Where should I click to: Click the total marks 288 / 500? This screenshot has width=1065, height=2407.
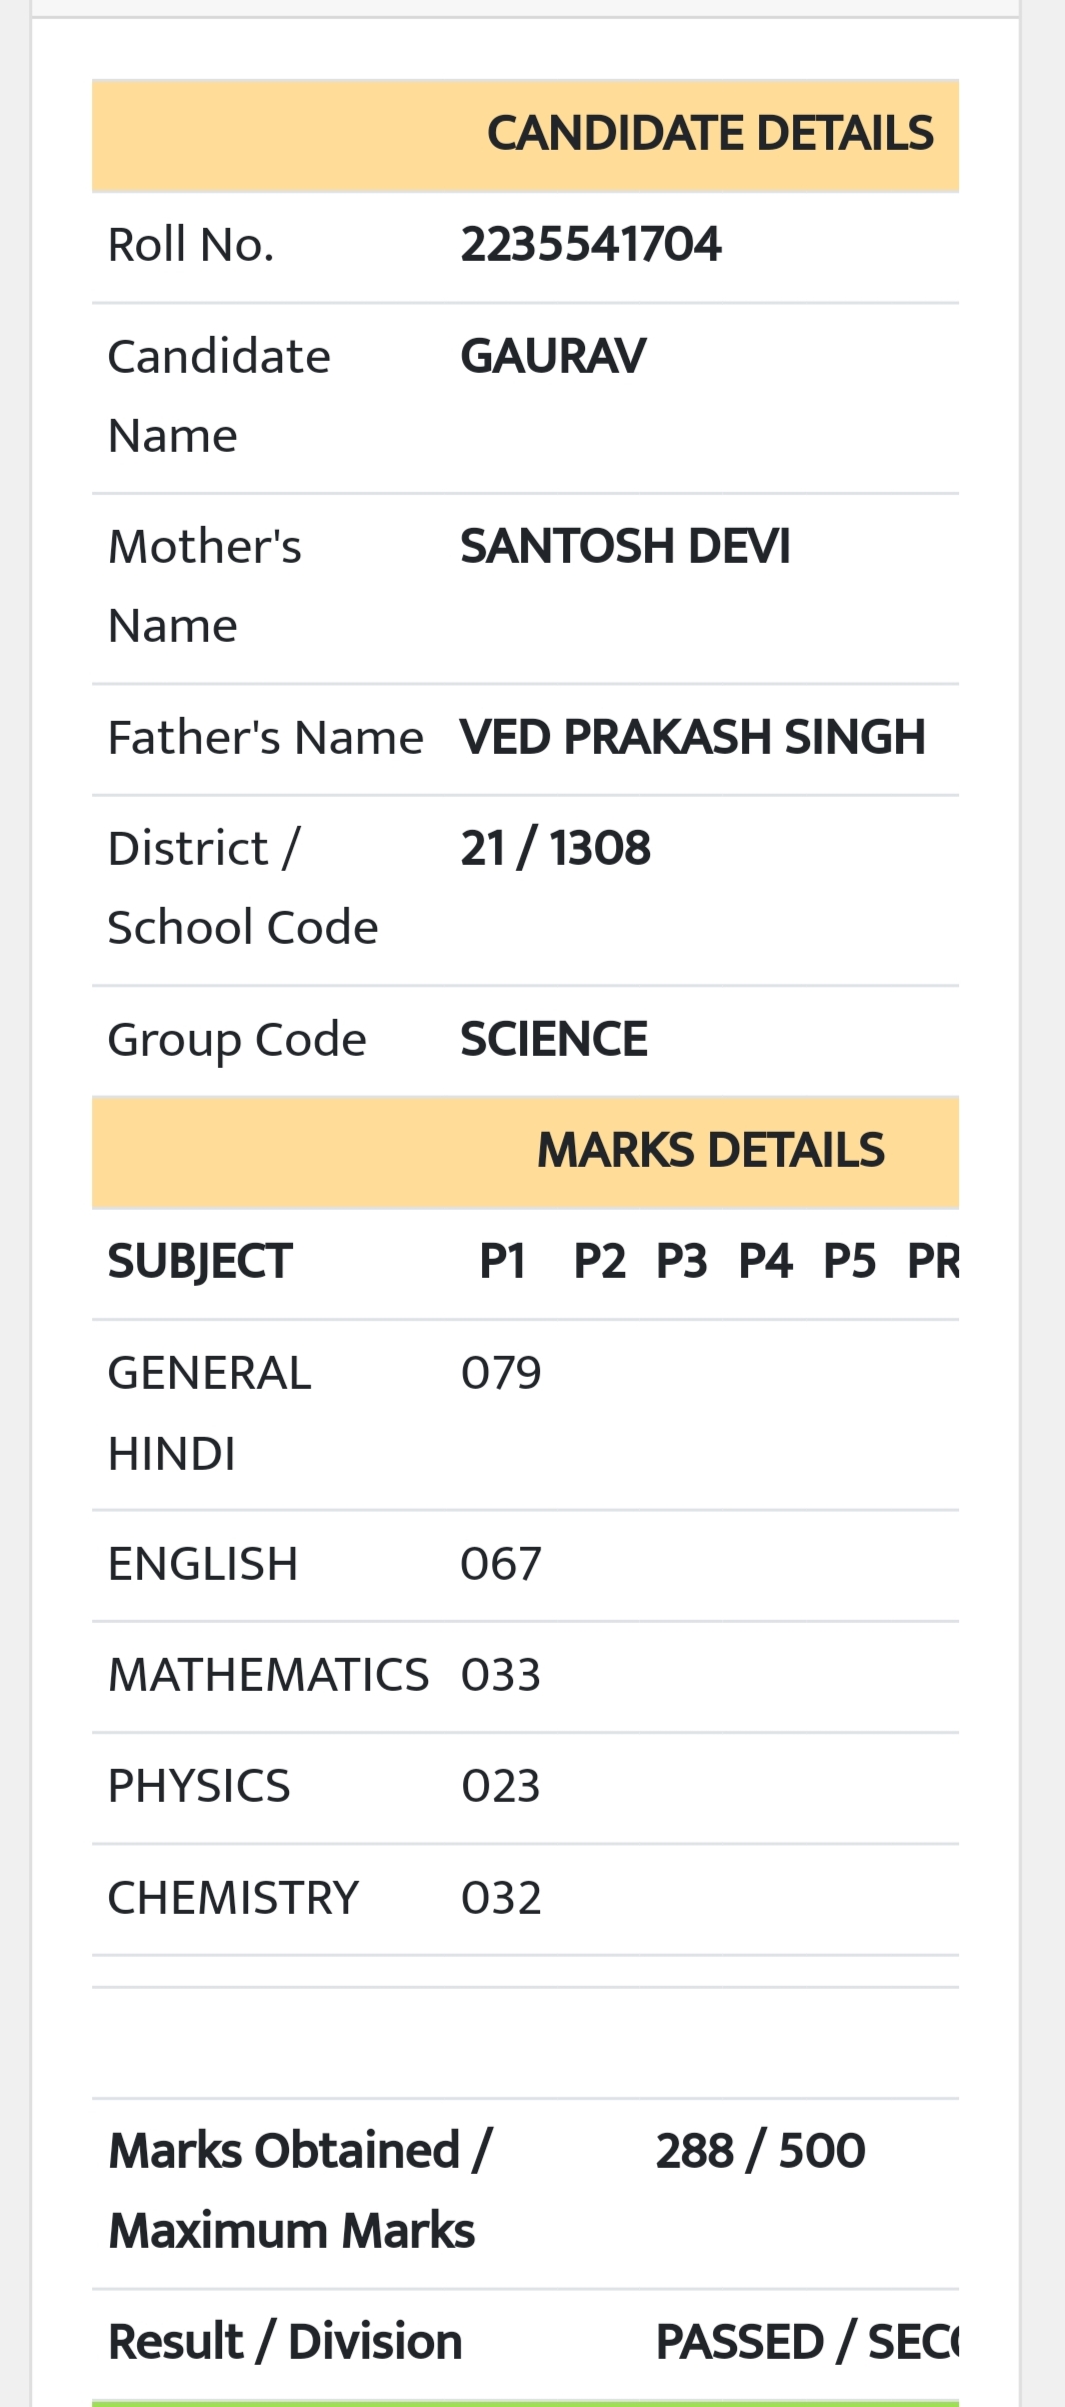click(760, 2151)
